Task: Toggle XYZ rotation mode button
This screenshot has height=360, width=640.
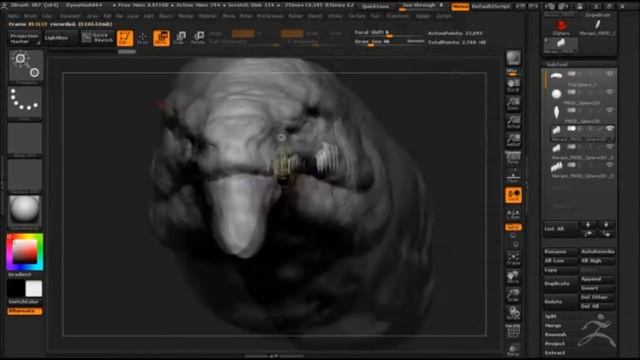Action: point(513,227)
